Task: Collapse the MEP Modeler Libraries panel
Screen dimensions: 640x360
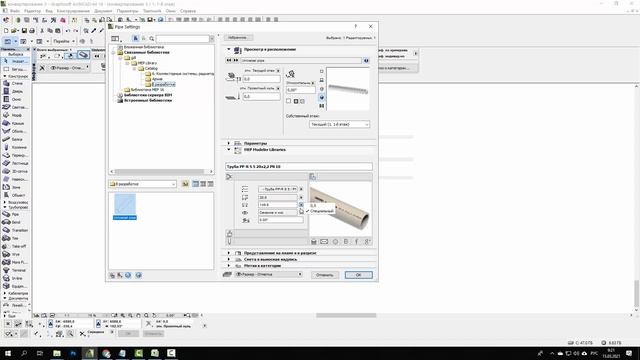Action: [x=229, y=150]
